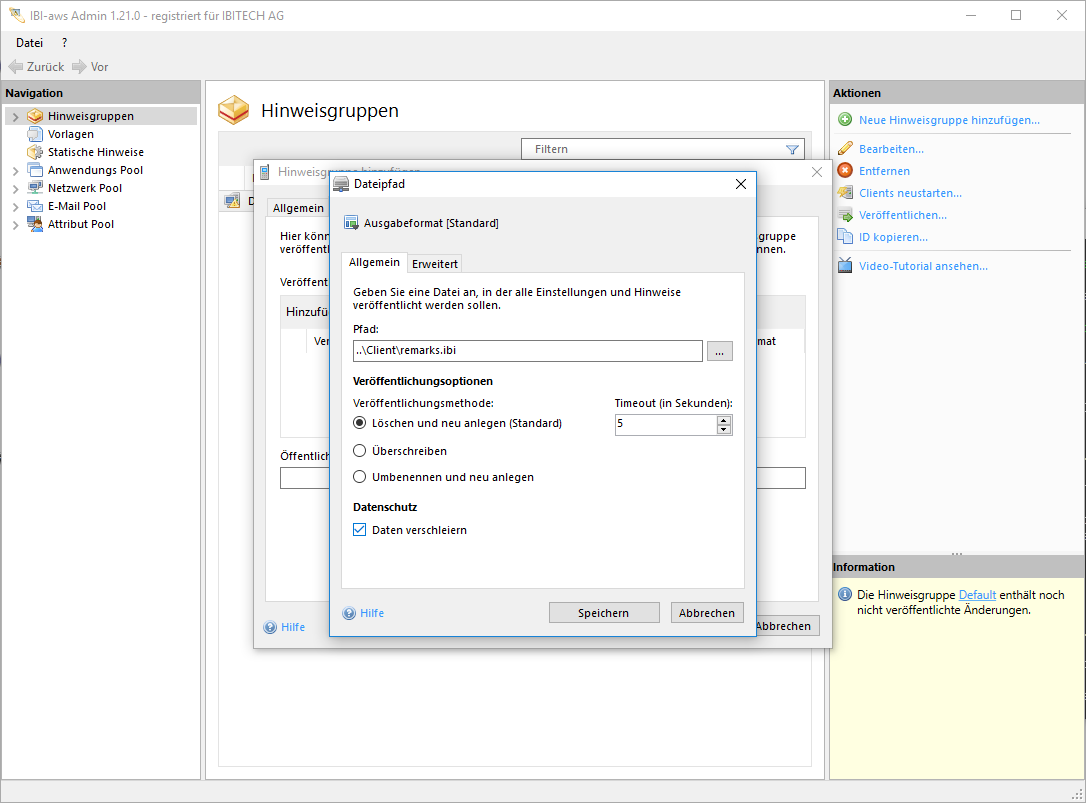Click the Pfad text input field

pyautogui.click(x=528, y=351)
